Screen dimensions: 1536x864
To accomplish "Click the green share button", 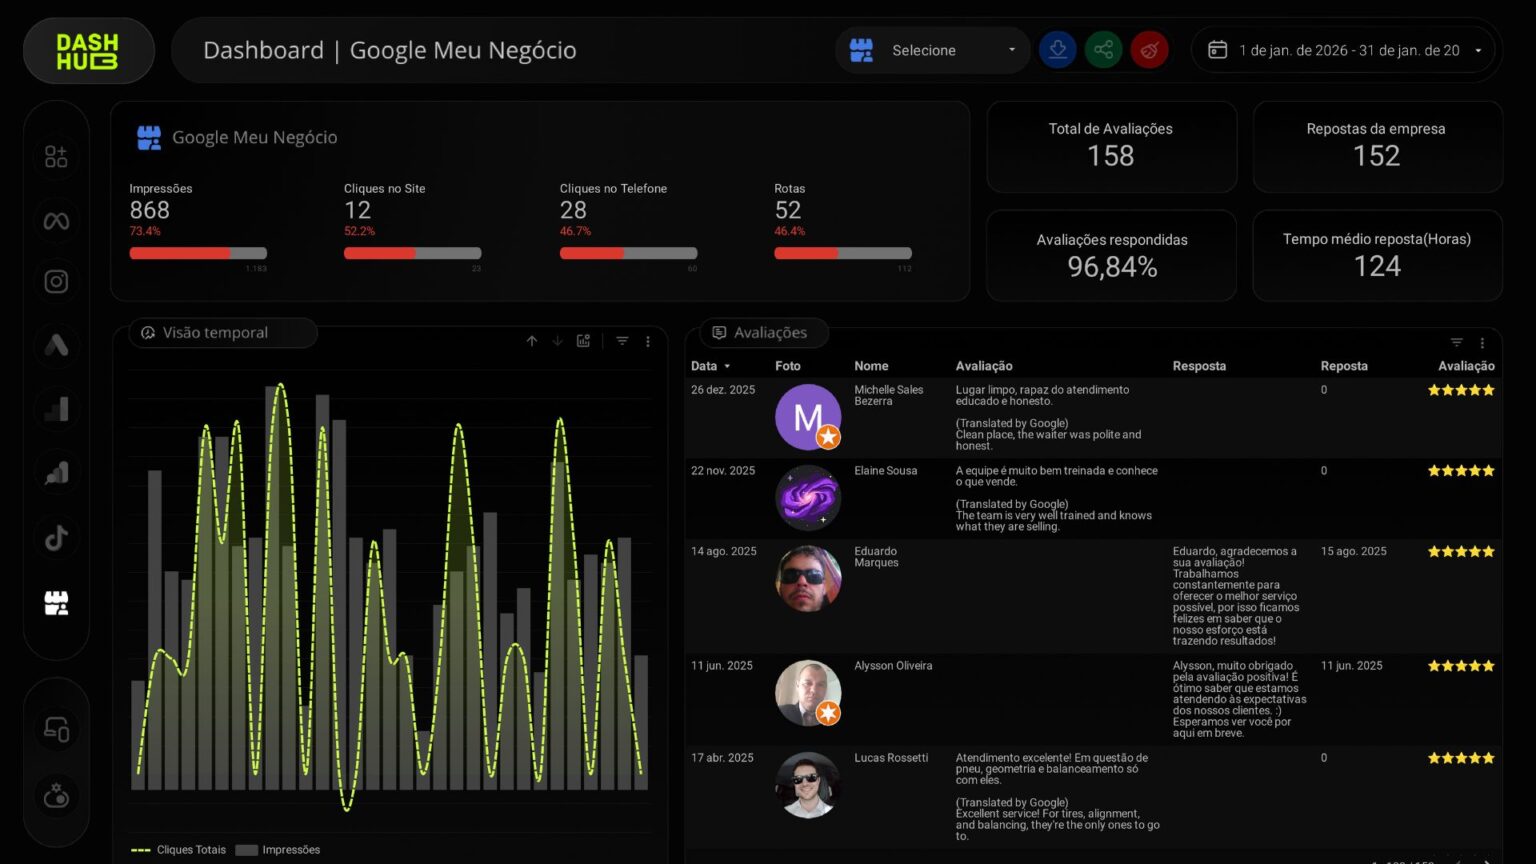I will coord(1103,50).
